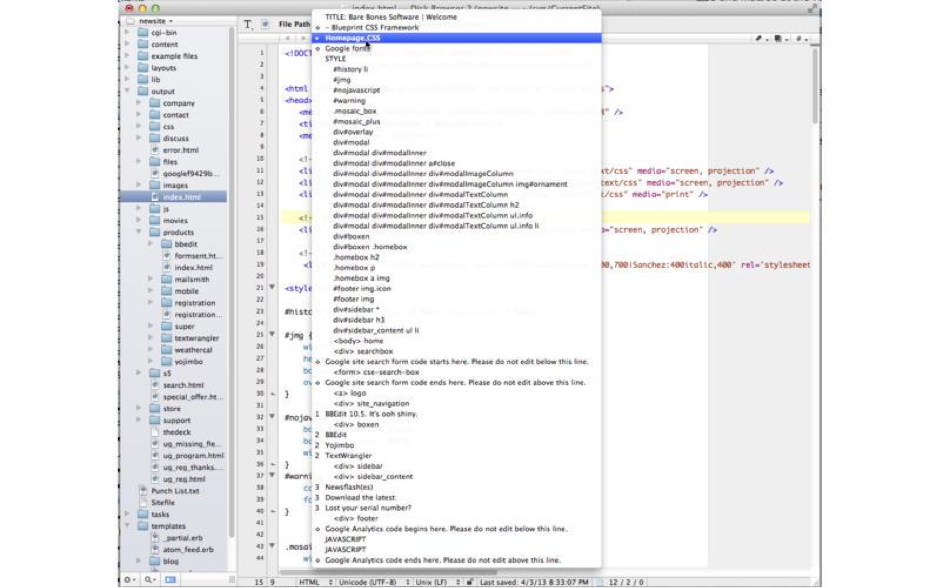Open the Text Options (T) toolbar icon
This screenshot has width=941, height=588.
248,24
